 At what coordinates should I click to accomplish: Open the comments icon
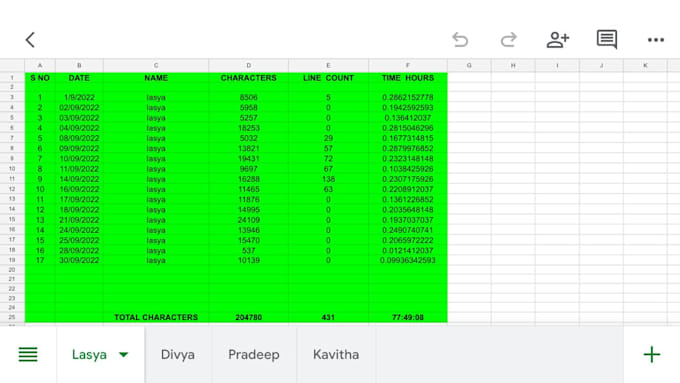607,40
